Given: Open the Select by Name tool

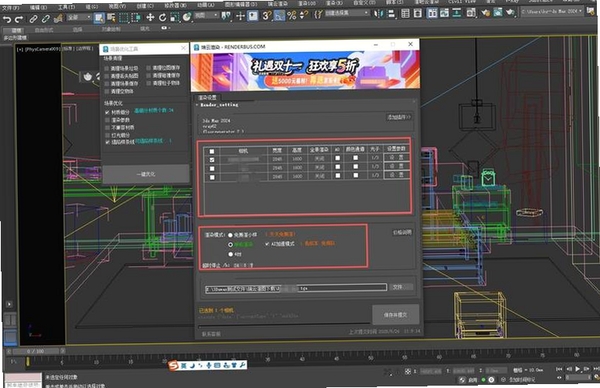Looking at the screenshot, I should click(x=111, y=18).
